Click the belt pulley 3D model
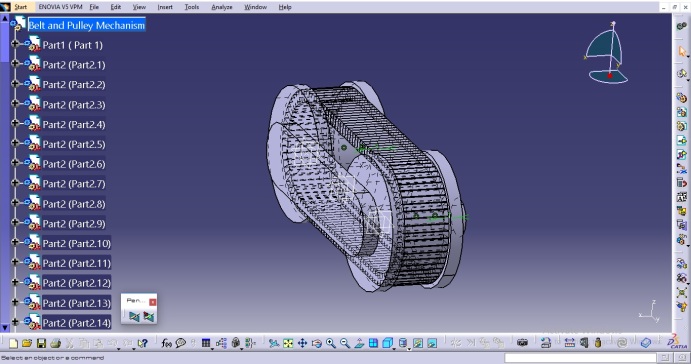 pos(366,185)
